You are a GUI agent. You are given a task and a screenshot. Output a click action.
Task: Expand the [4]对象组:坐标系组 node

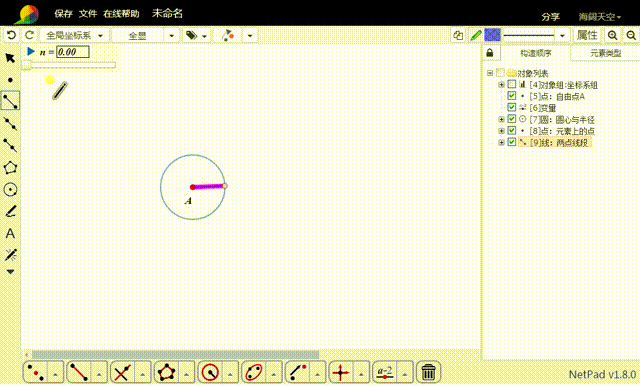coord(501,84)
